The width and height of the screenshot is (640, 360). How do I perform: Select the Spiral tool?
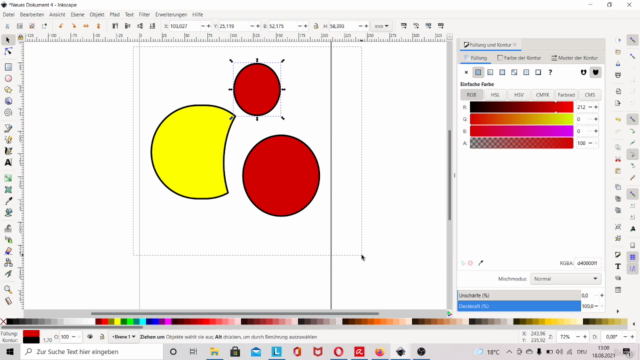(x=8, y=113)
